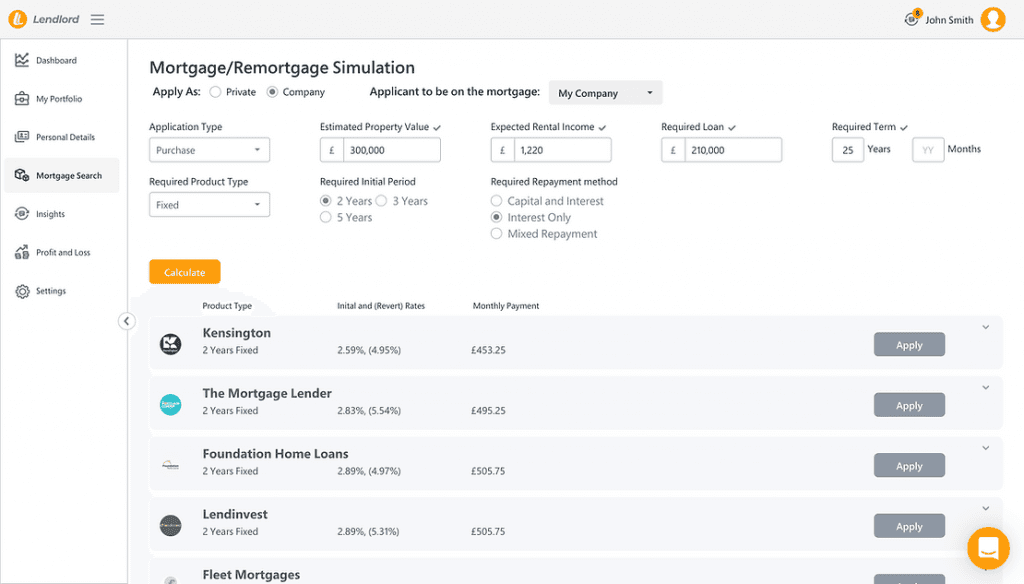The image size is (1024, 584).
Task: Open the notifications icon beside John Smith
Action: pos(912,18)
